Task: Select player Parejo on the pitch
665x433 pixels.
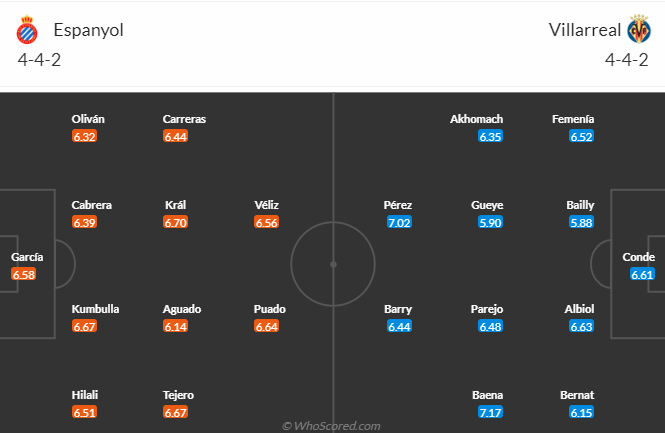Action: 487,309
